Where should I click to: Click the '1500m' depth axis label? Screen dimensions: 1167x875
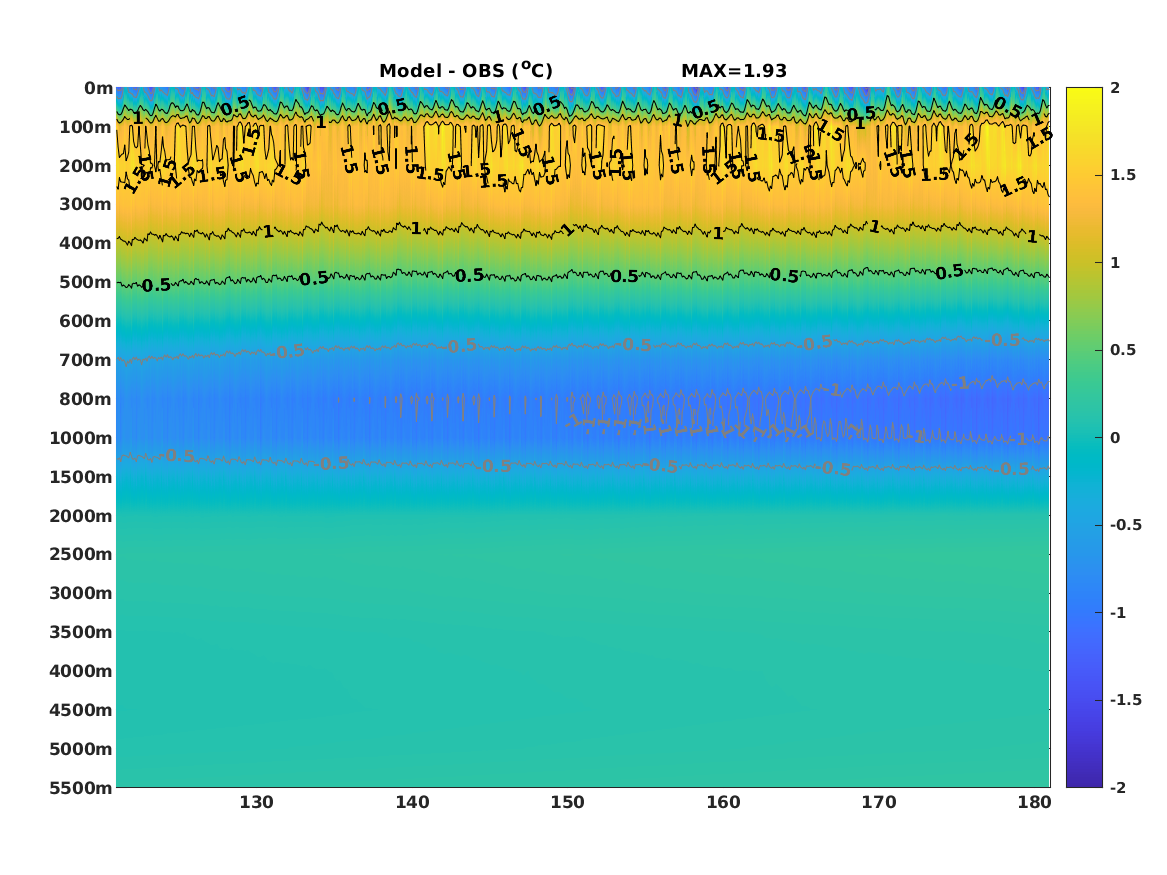click(x=81, y=477)
